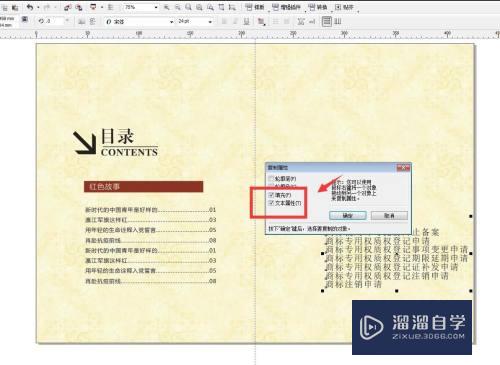Click the application launcher monitor icon
The height and width of the screenshot is (365, 500).
pyautogui.click(x=94, y=7)
